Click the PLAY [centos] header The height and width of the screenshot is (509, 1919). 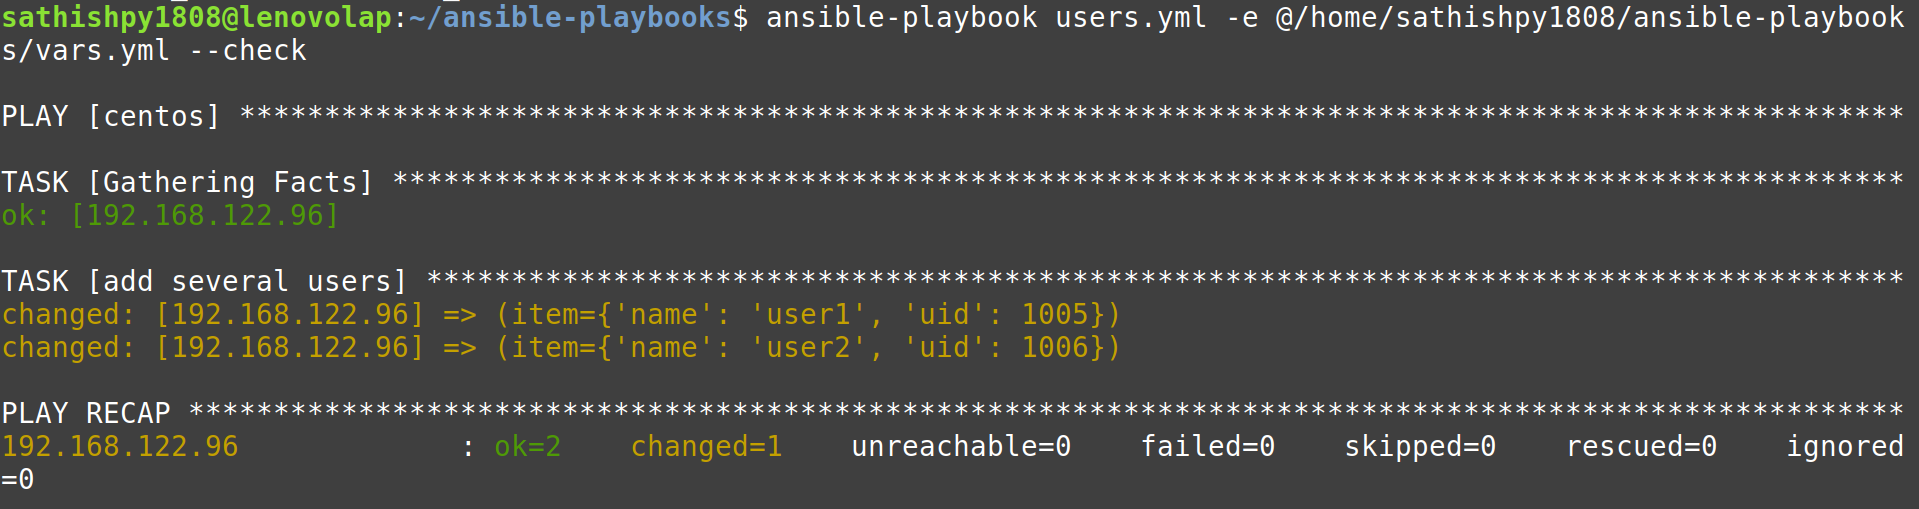[110, 116]
